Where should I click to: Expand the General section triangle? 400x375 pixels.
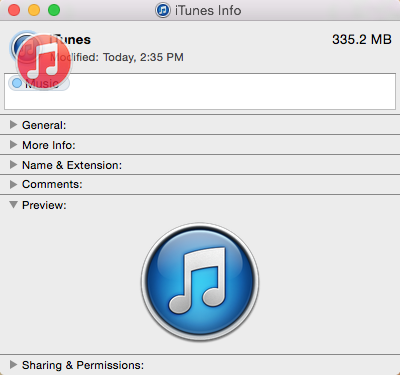13,125
